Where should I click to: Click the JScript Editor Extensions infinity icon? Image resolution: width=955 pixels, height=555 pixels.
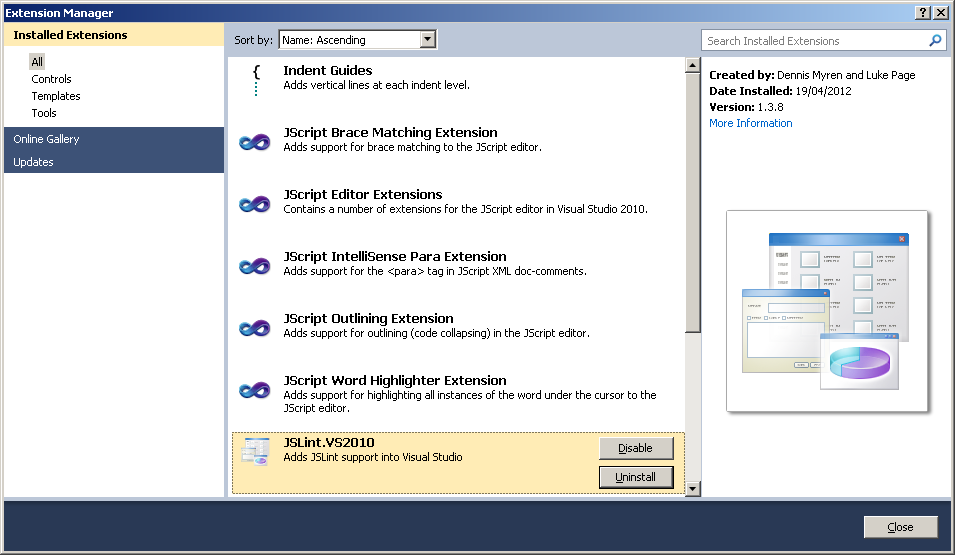coord(255,204)
